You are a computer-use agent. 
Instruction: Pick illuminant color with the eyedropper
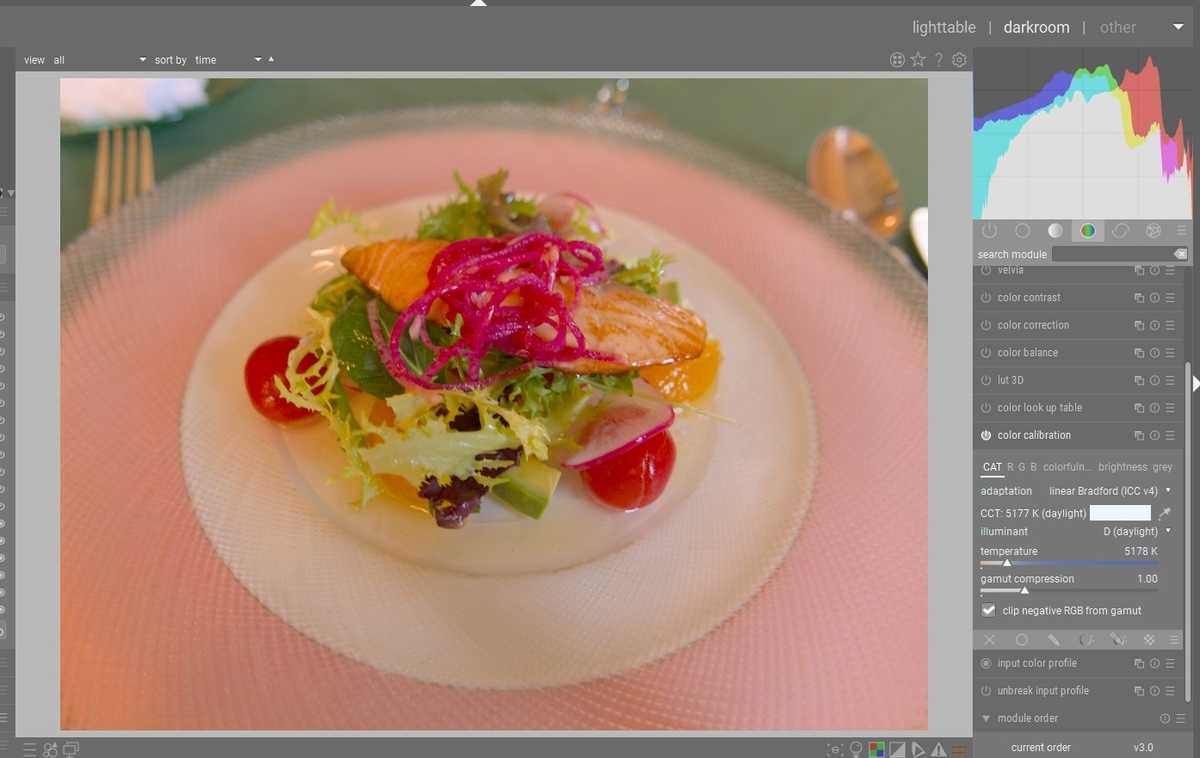1165,513
